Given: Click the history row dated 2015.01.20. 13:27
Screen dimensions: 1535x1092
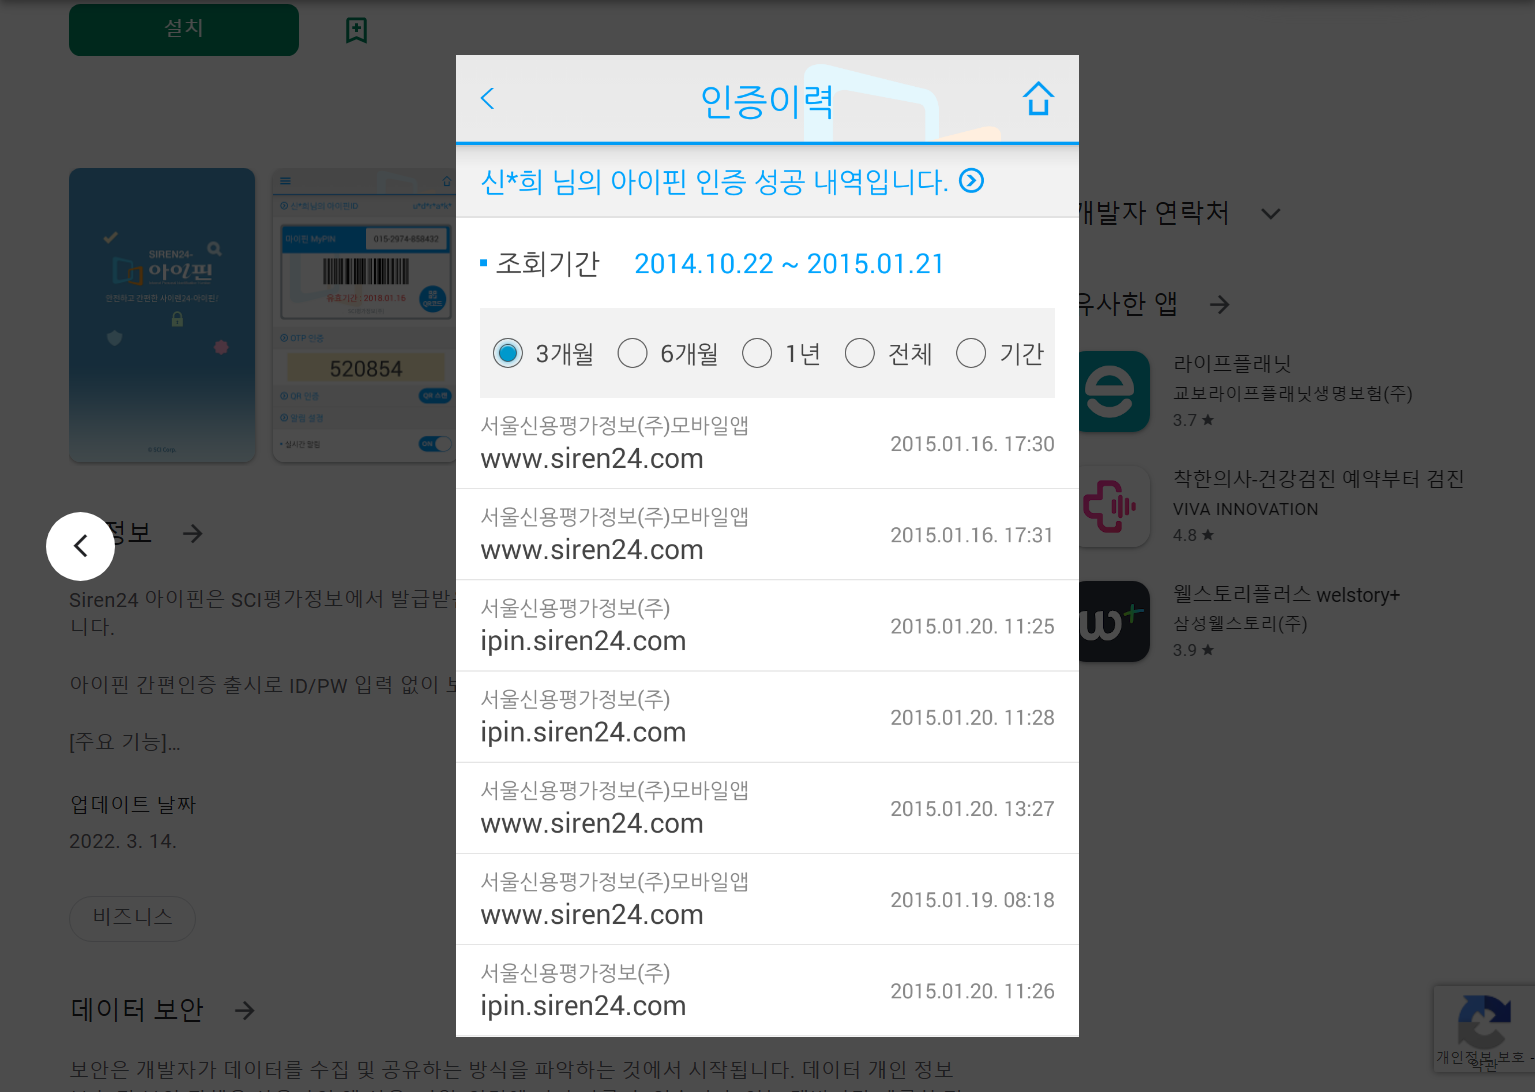Looking at the screenshot, I should coord(767,808).
